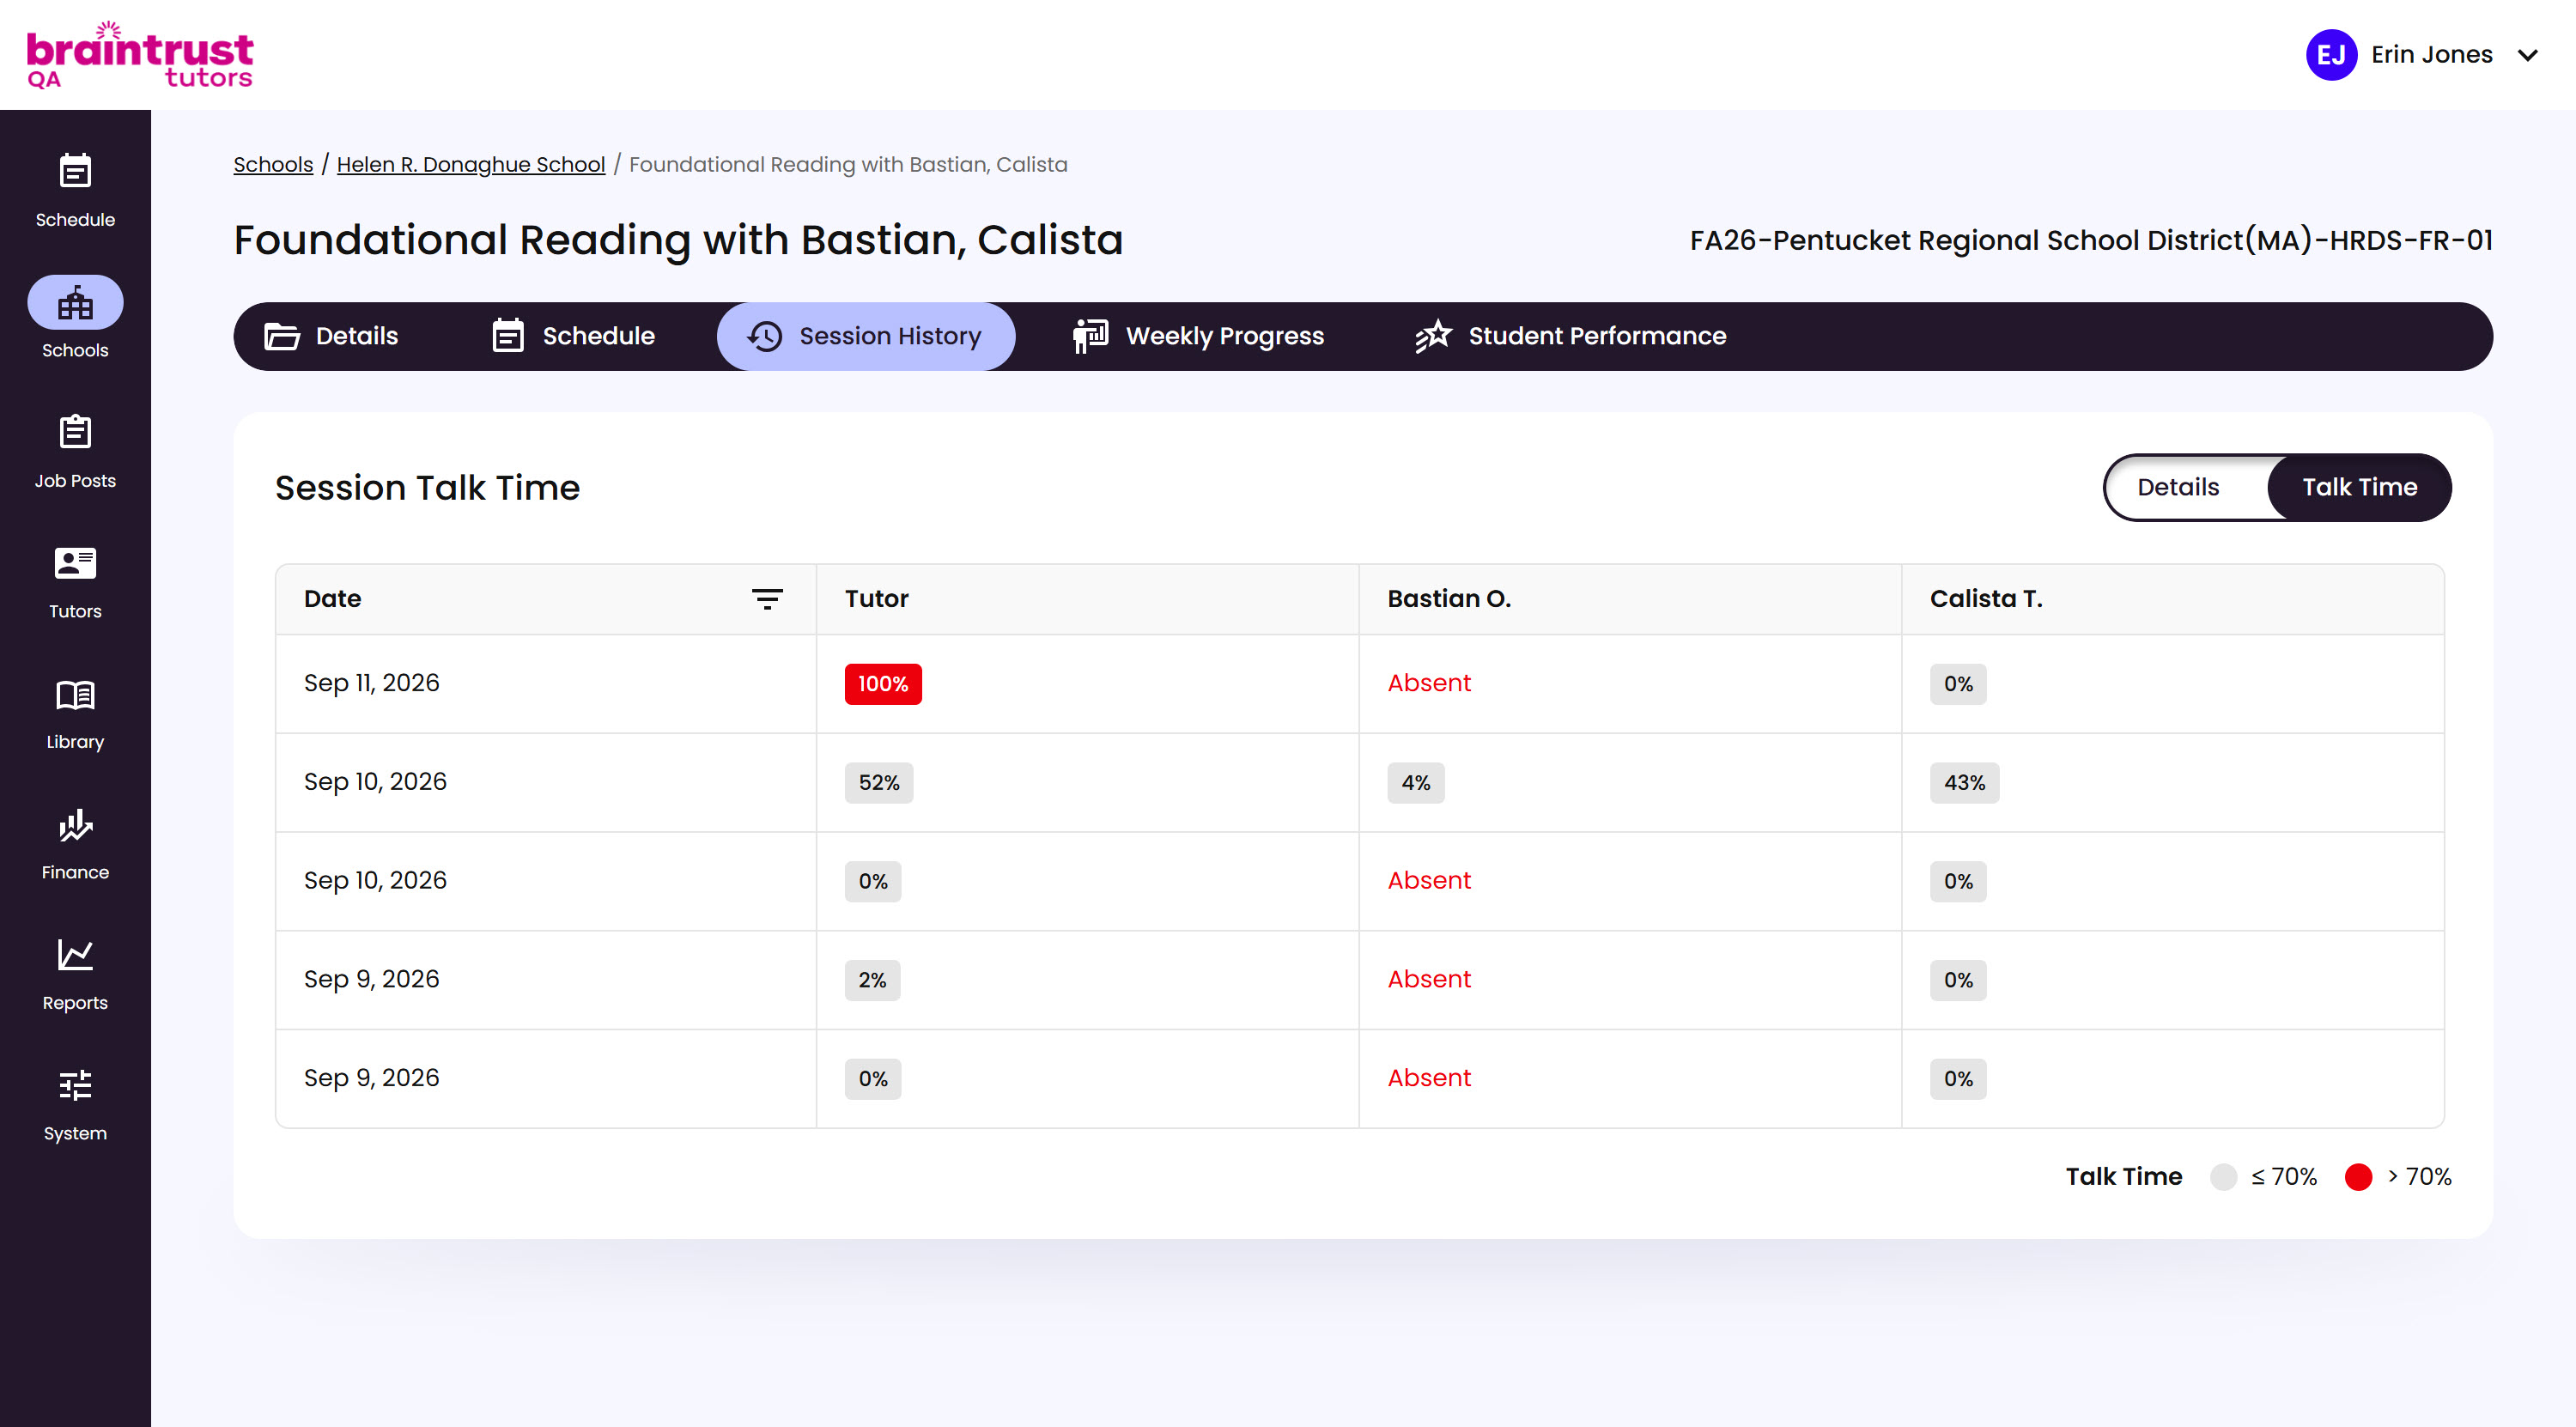Open the Weekly Progress tab
Screen dimensions: 2576x1427
click(x=1198, y=336)
